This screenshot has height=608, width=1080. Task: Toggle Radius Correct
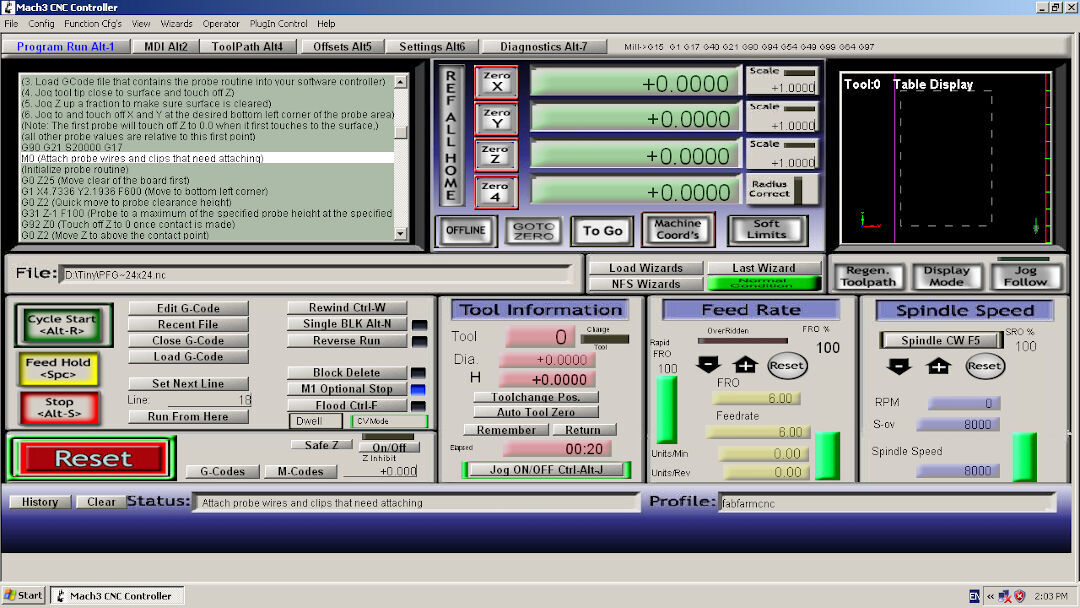(x=782, y=189)
